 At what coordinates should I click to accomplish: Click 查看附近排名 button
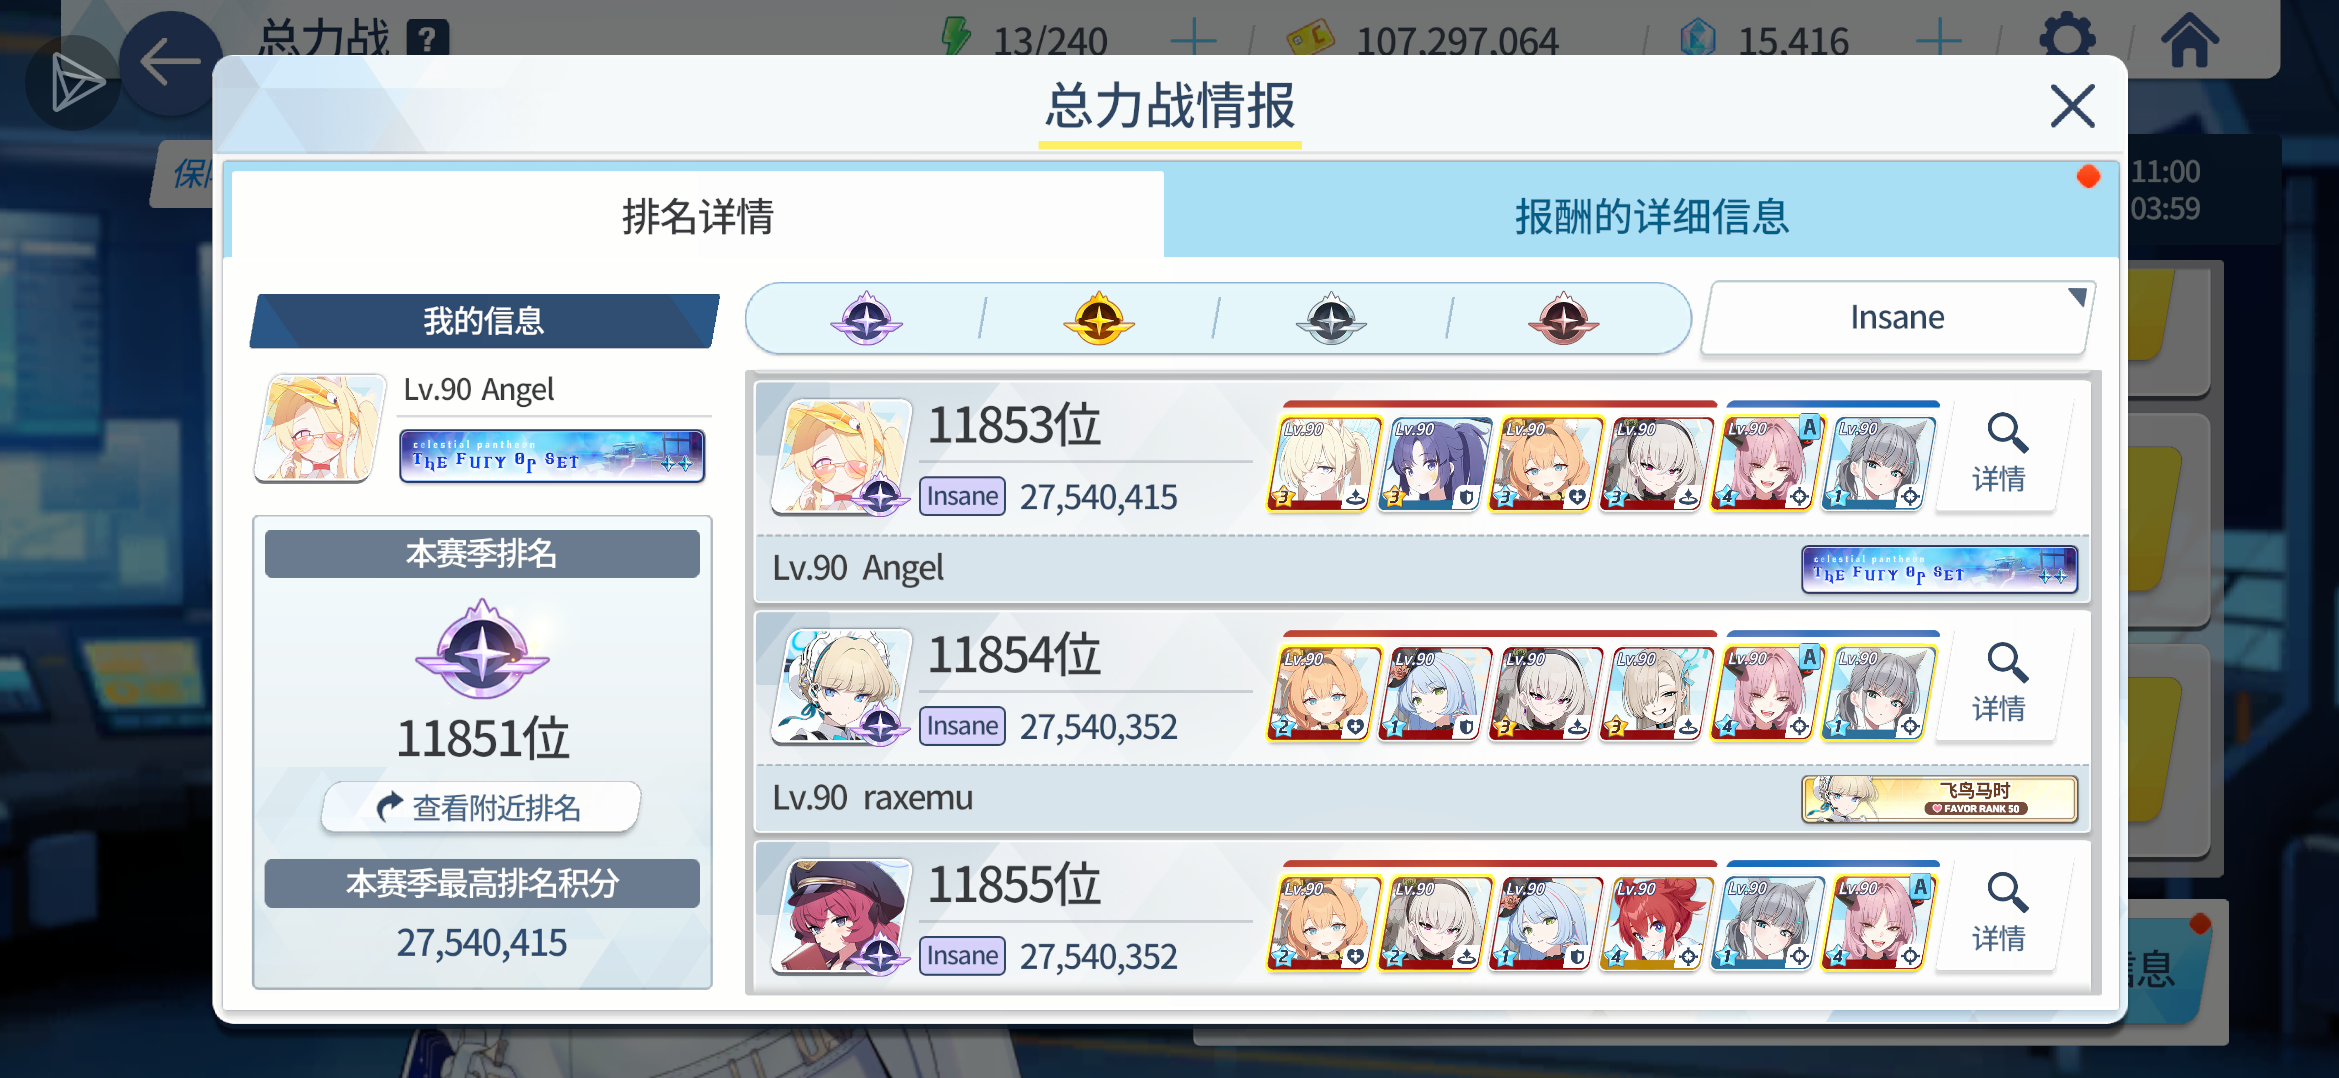(x=481, y=807)
